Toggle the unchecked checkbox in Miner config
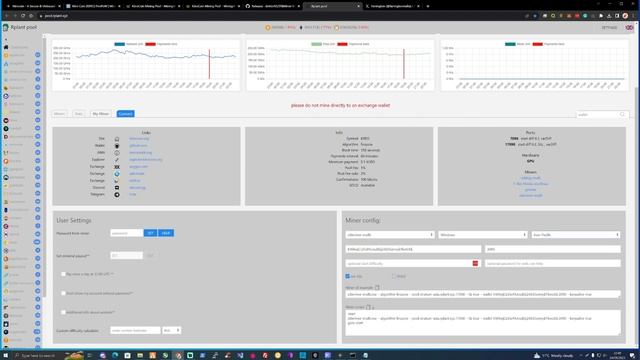The image size is (640, 360). pos(394,276)
